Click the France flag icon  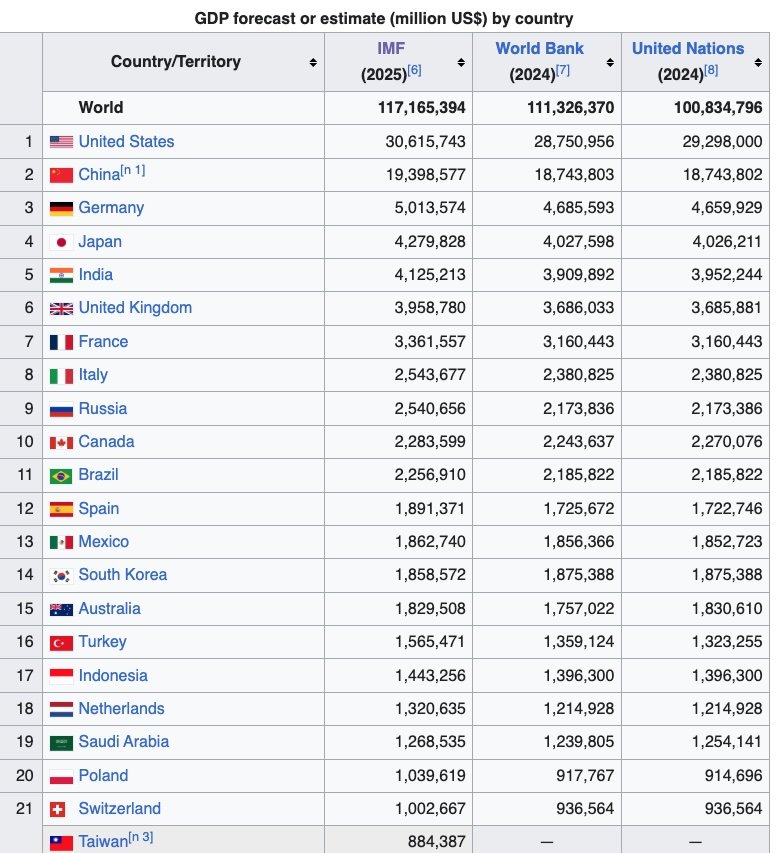[61, 342]
